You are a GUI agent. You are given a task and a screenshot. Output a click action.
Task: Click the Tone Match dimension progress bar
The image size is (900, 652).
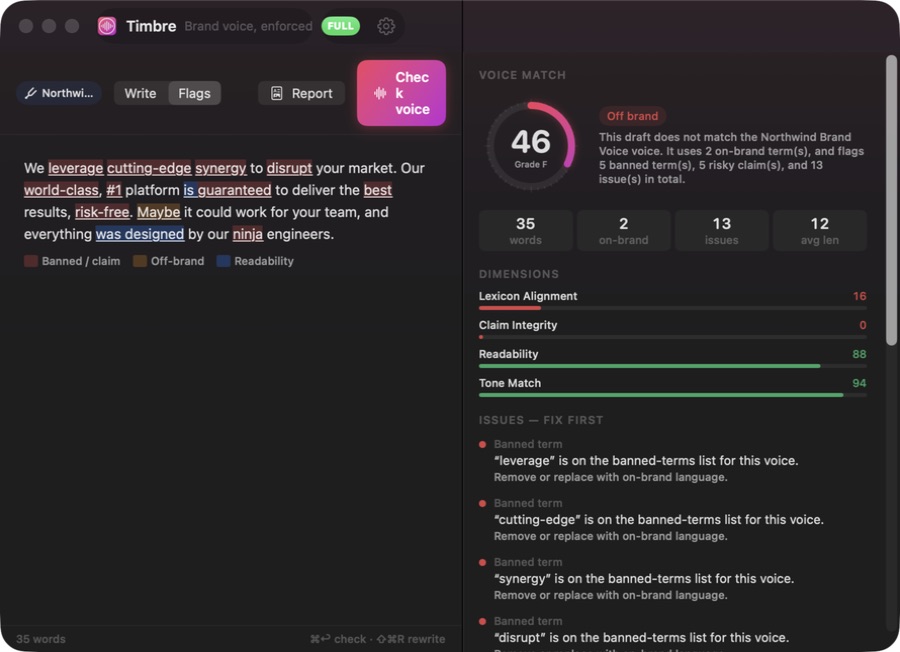[673, 395]
